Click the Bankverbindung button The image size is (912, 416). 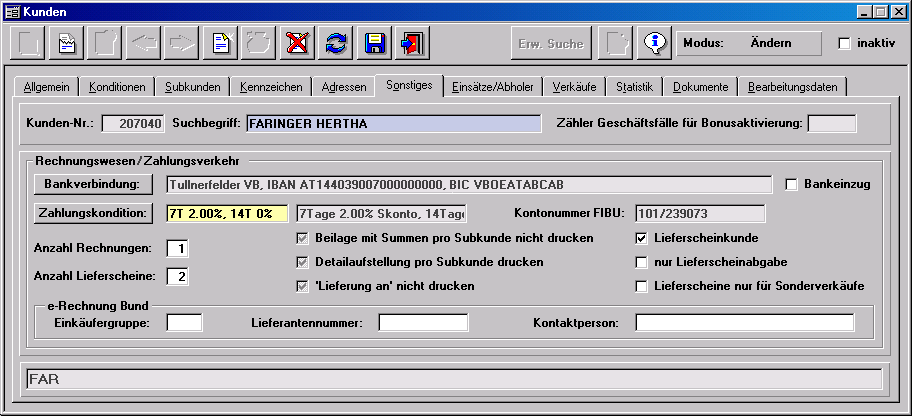93,184
